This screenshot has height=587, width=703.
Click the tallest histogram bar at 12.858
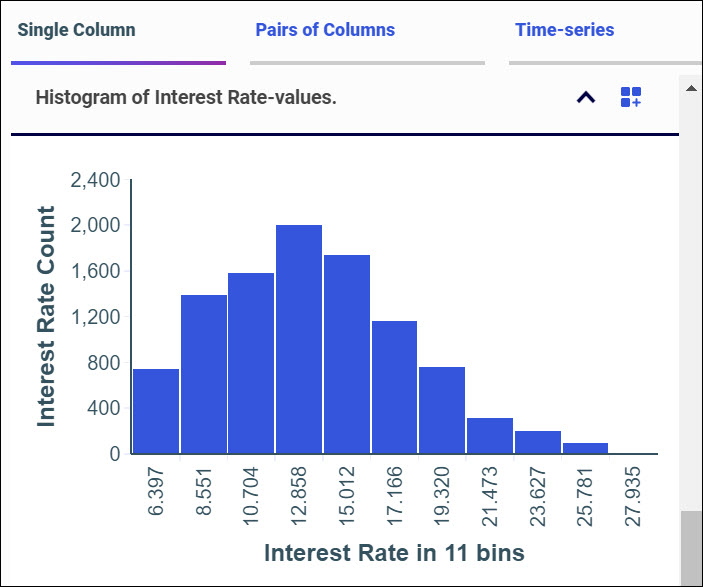click(x=299, y=340)
